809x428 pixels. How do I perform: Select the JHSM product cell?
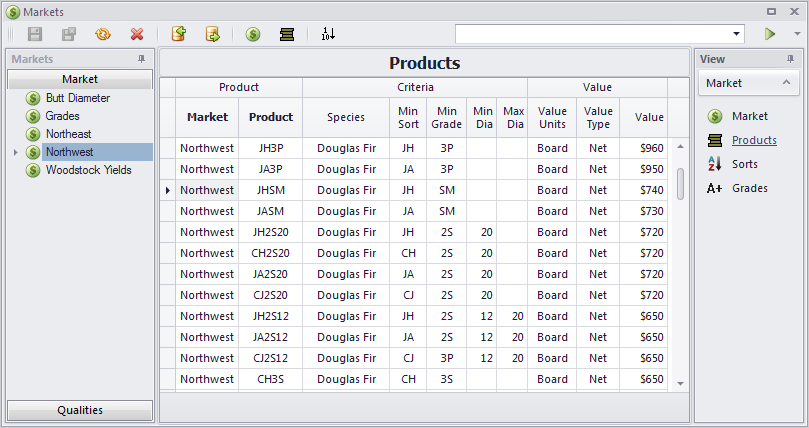pos(271,190)
